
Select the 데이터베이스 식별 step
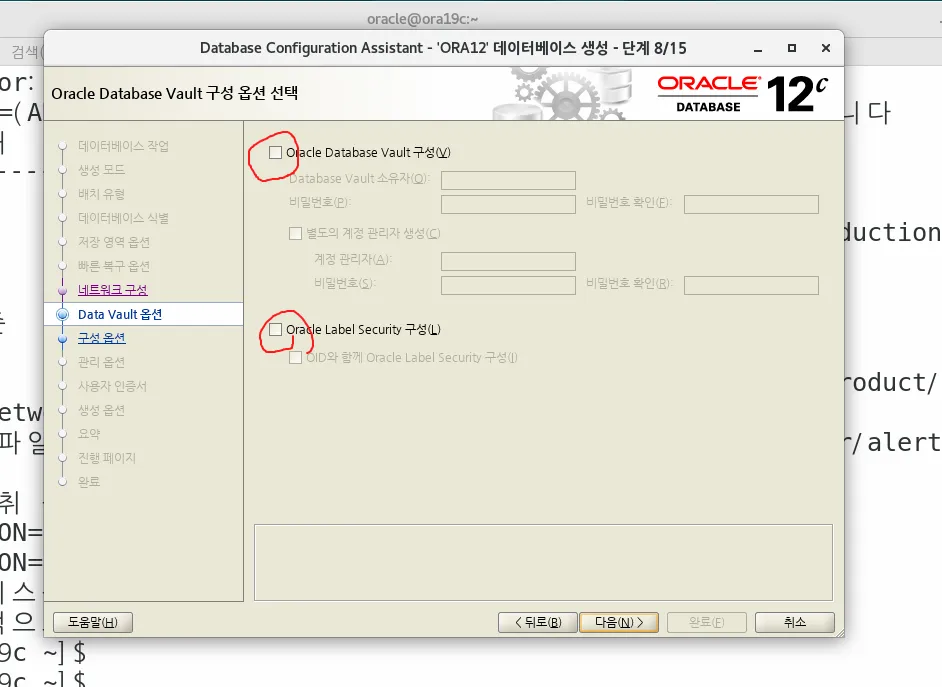[x=123, y=218]
